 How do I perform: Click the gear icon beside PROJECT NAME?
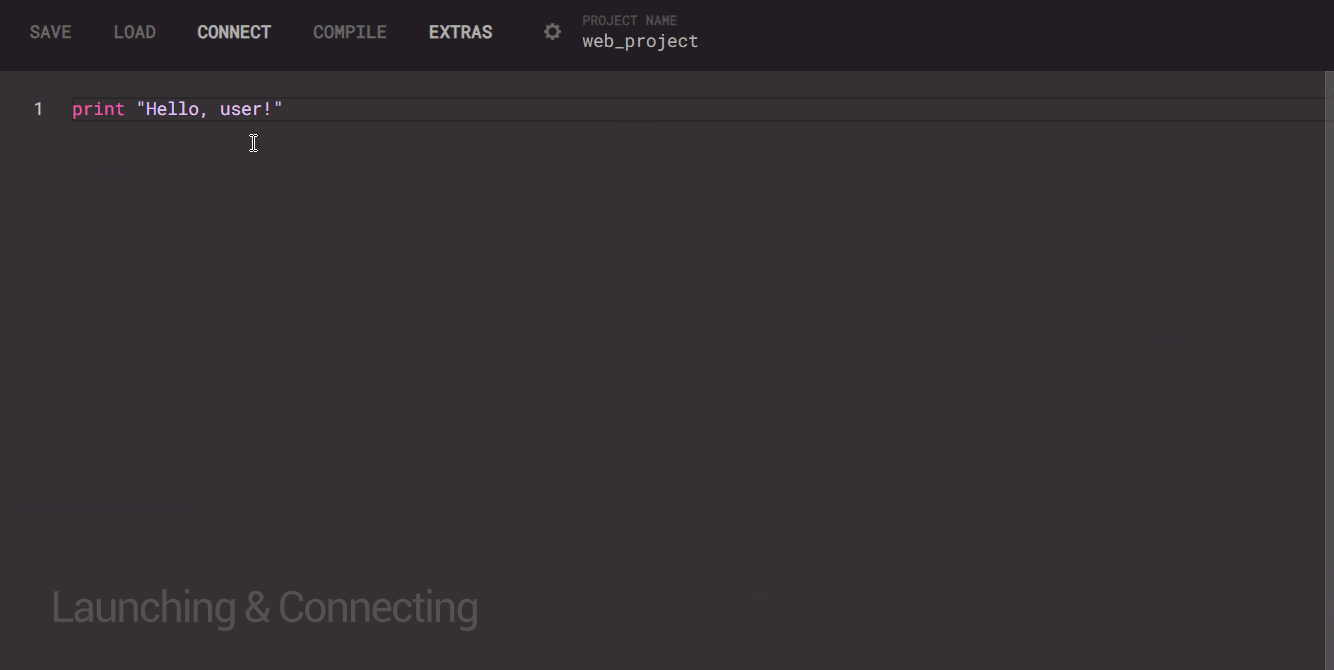(x=552, y=31)
